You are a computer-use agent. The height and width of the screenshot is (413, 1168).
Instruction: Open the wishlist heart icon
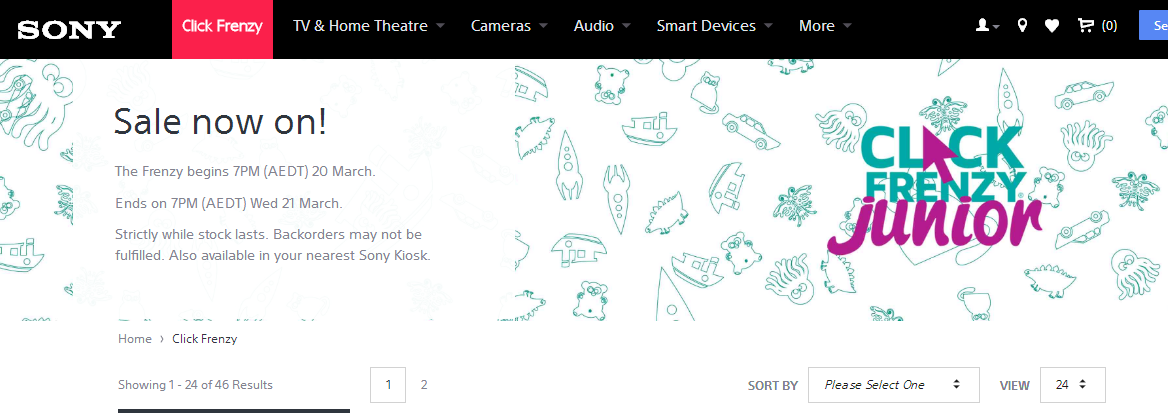click(x=1051, y=26)
